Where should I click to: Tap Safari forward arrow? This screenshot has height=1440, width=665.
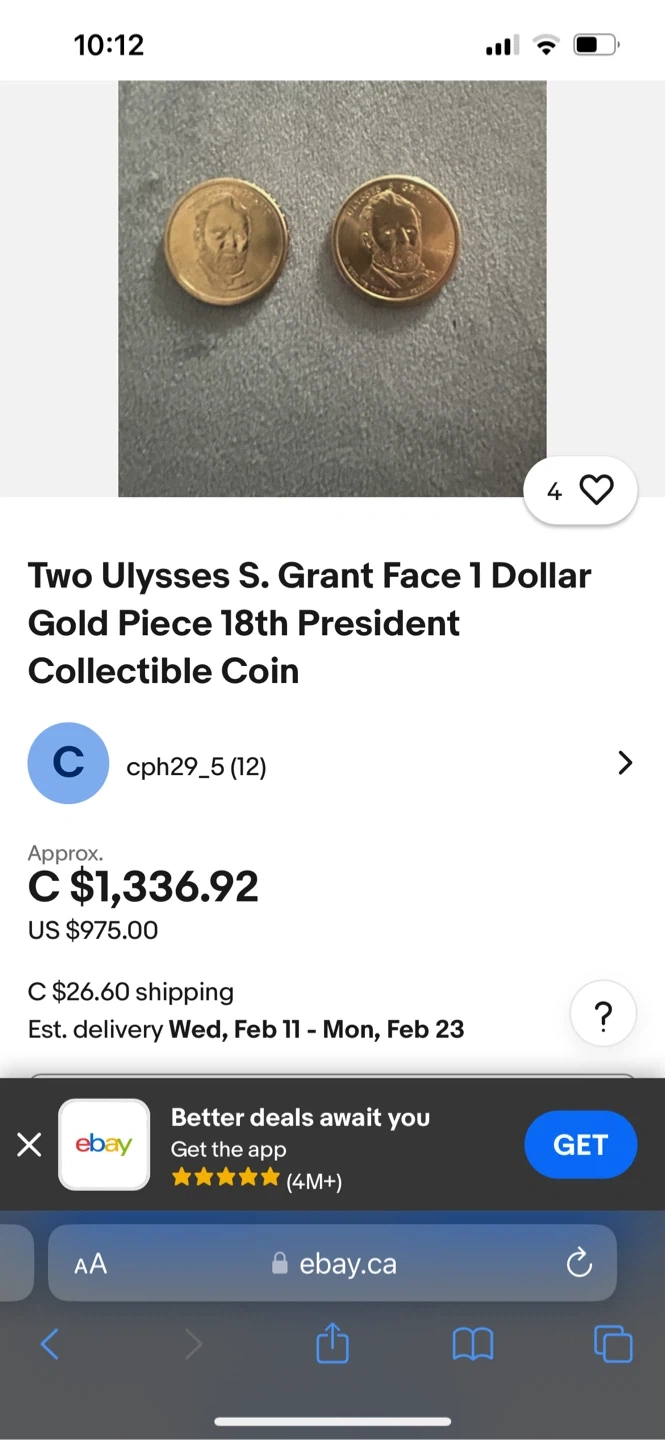pos(193,1344)
